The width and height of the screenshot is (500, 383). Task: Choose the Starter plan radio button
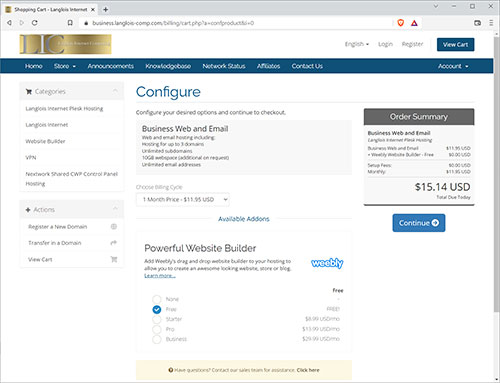[157, 319]
